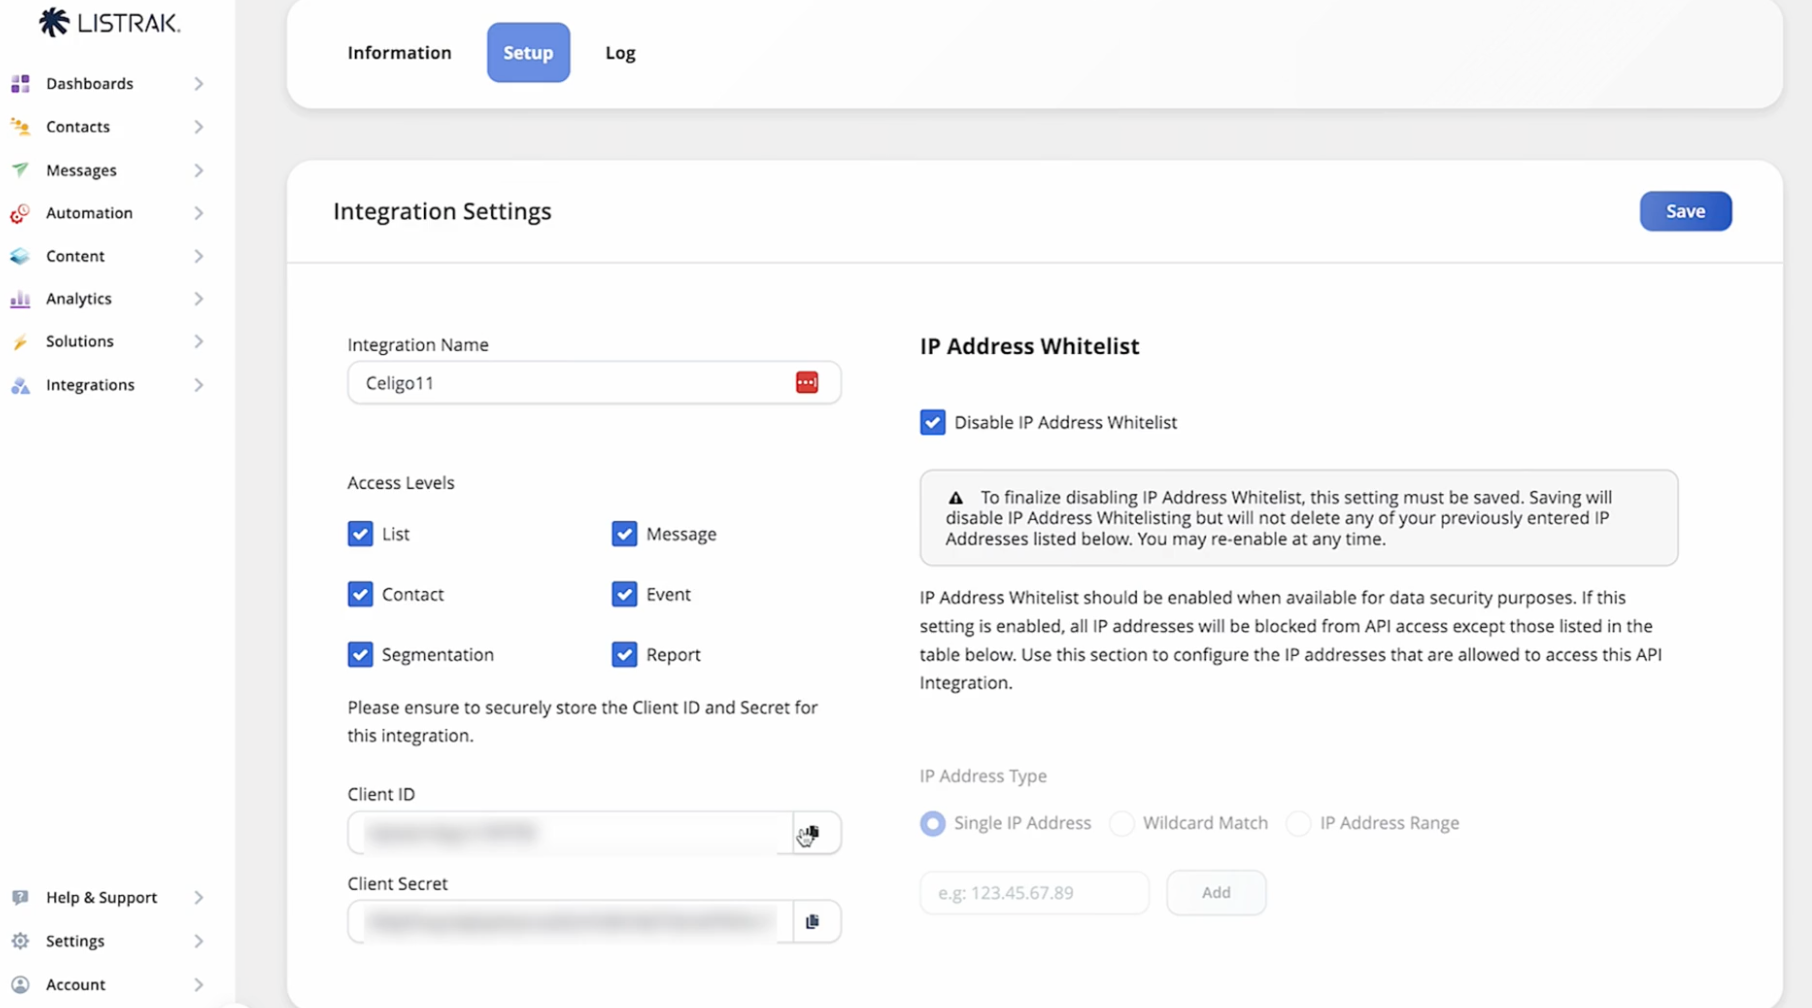The height and width of the screenshot is (1008, 1812).
Task: Open the Settings gear icon
Action: click(x=20, y=941)
